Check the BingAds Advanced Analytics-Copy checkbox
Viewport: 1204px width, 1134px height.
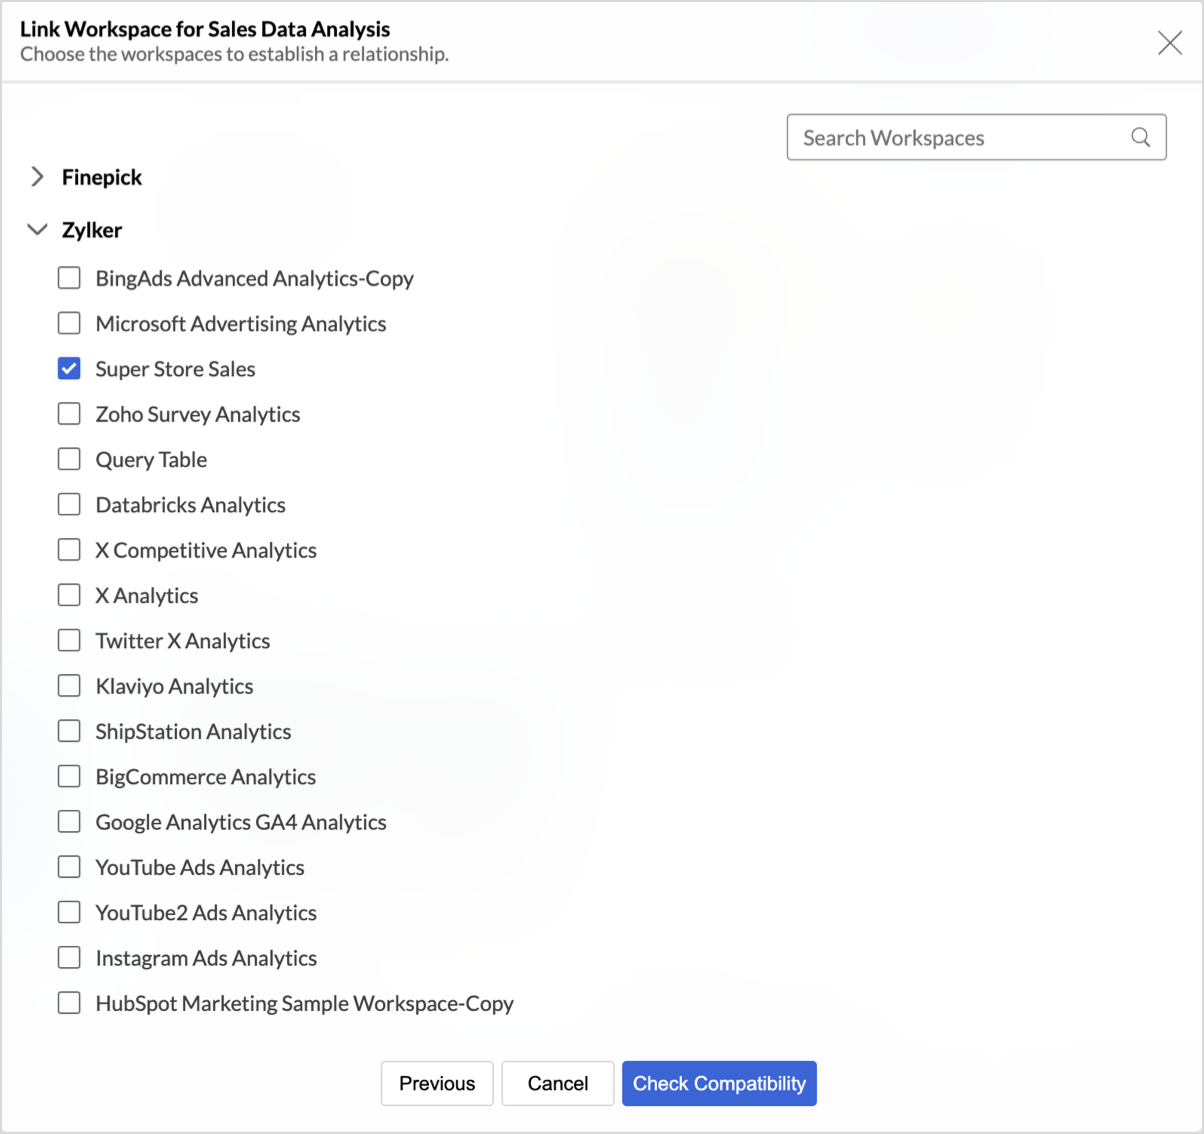point(69,278)
